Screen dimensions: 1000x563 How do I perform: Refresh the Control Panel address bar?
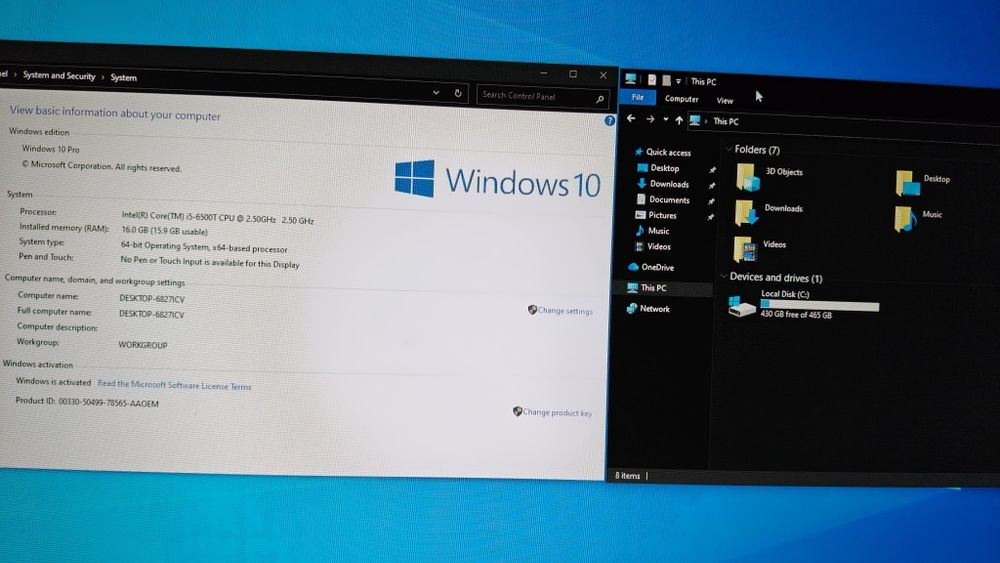pyautogui.click(x=458, y=93)
